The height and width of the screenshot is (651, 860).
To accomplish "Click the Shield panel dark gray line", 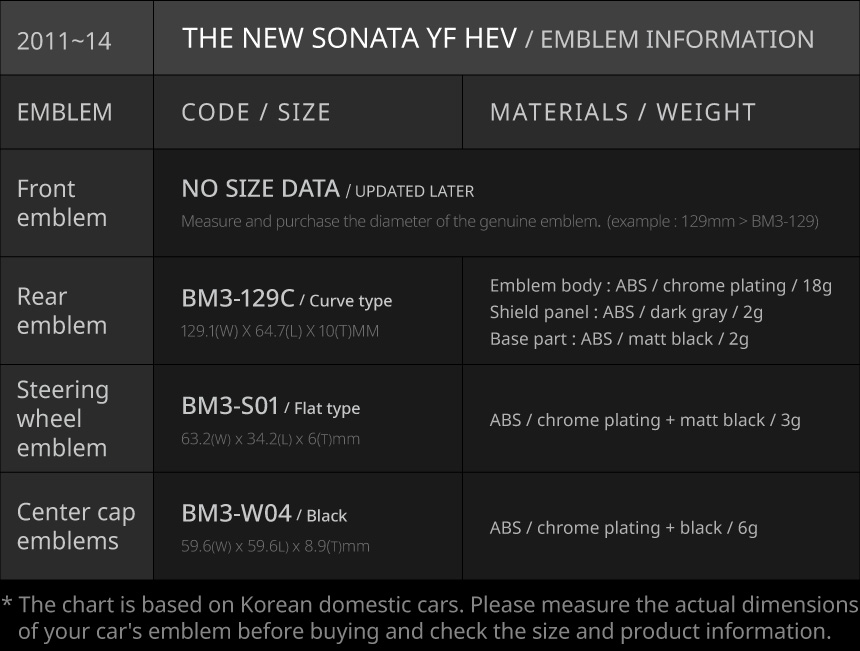I will [626, 312].
